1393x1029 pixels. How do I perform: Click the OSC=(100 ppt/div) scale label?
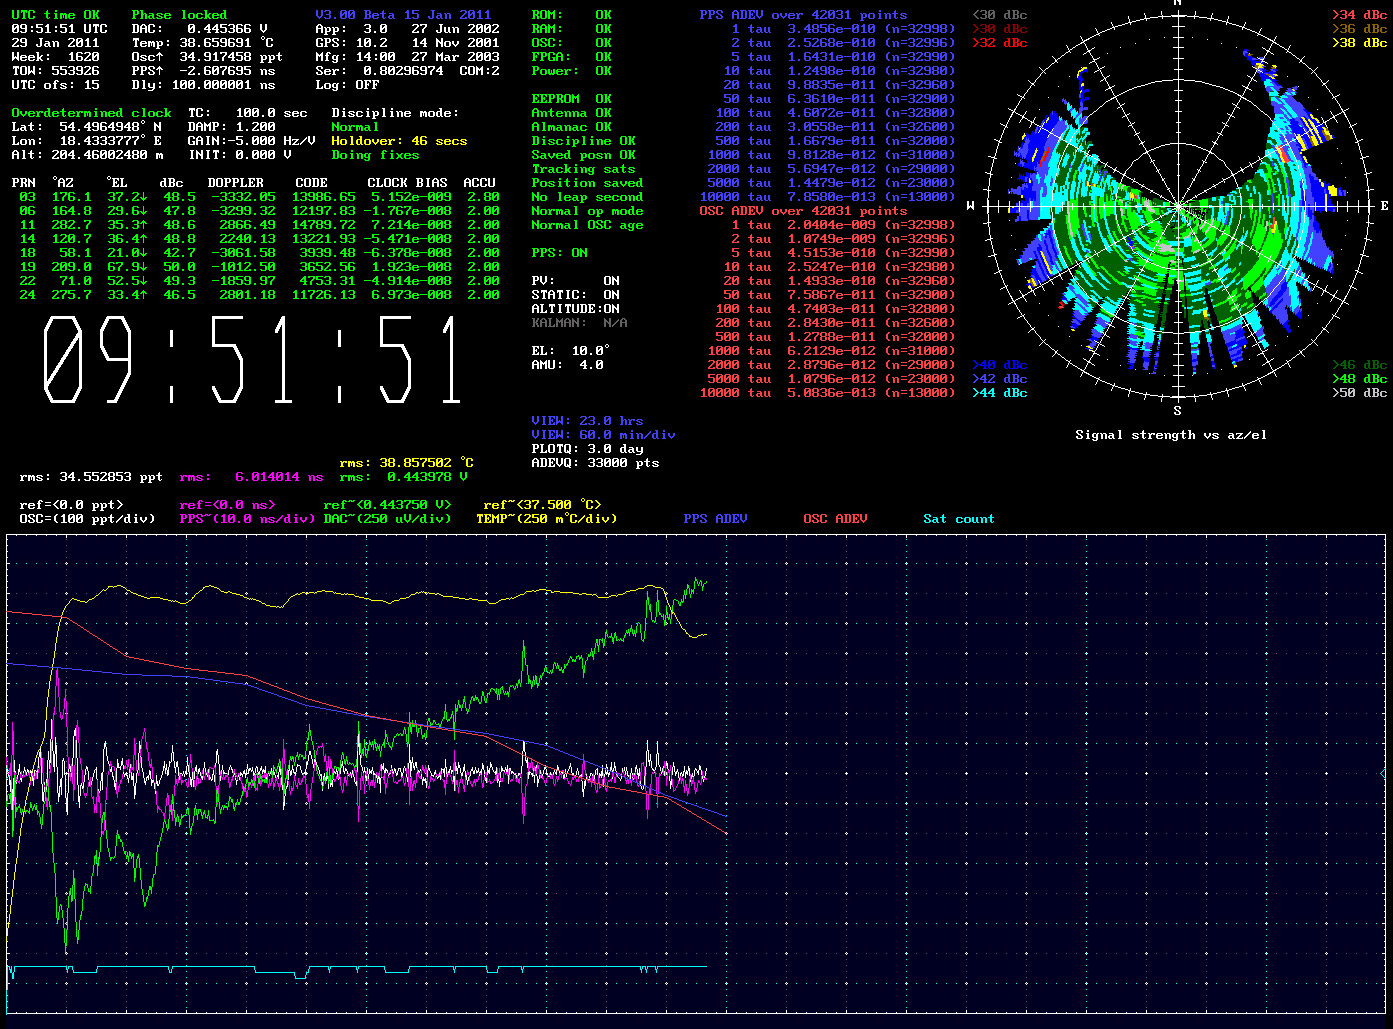(x=87, y=519)
